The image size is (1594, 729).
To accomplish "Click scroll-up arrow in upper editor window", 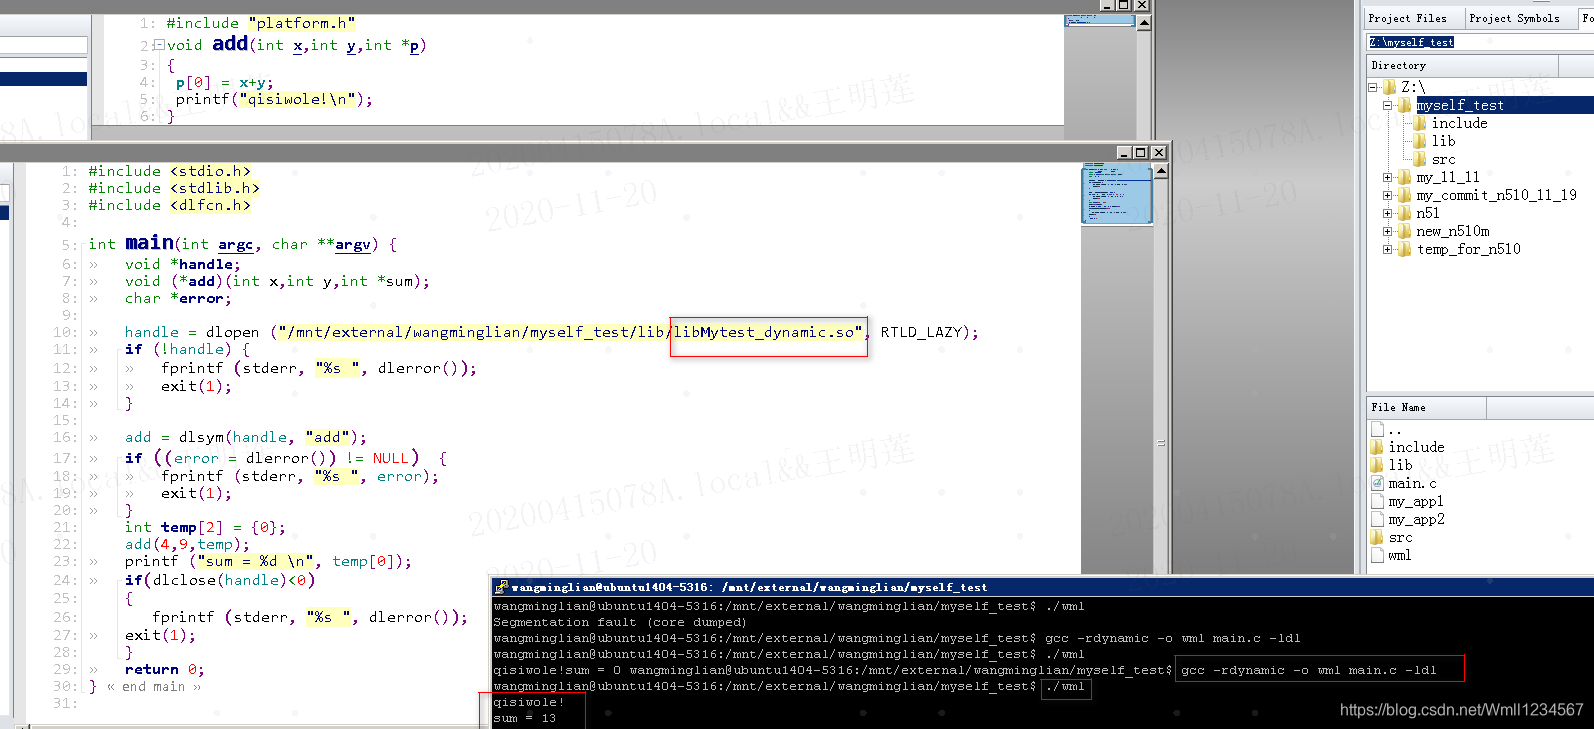I will coord(1144,22).
